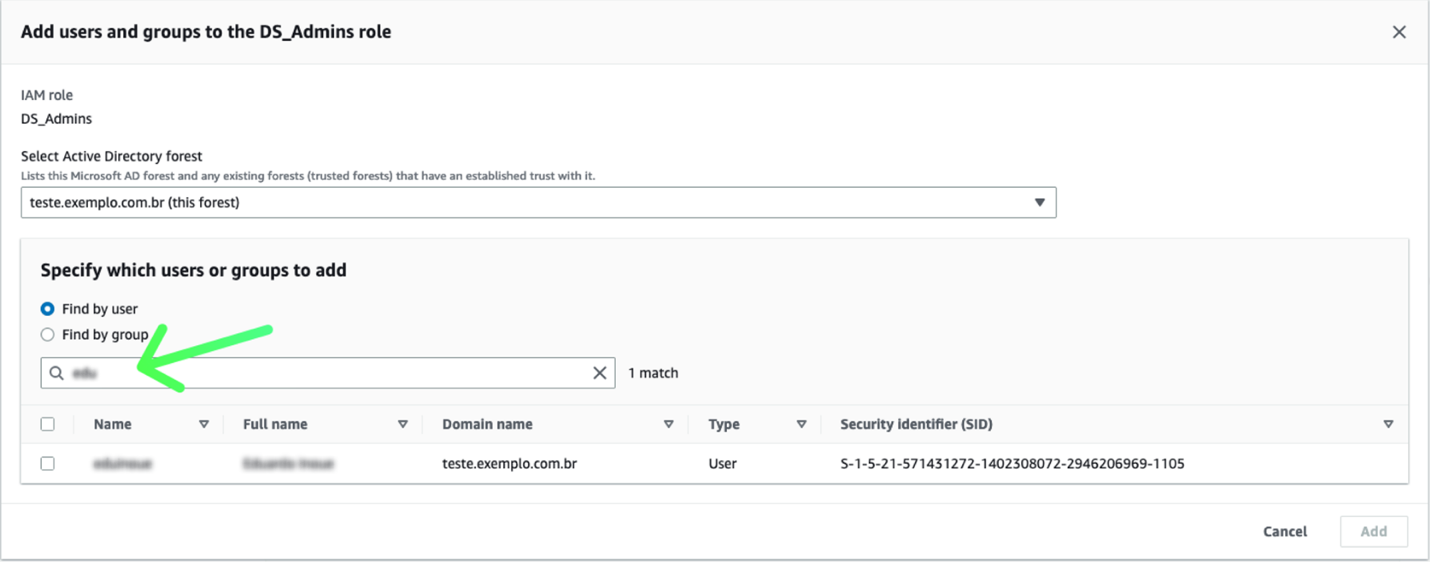Check the box for the listed user row

[x=47, y=464]
